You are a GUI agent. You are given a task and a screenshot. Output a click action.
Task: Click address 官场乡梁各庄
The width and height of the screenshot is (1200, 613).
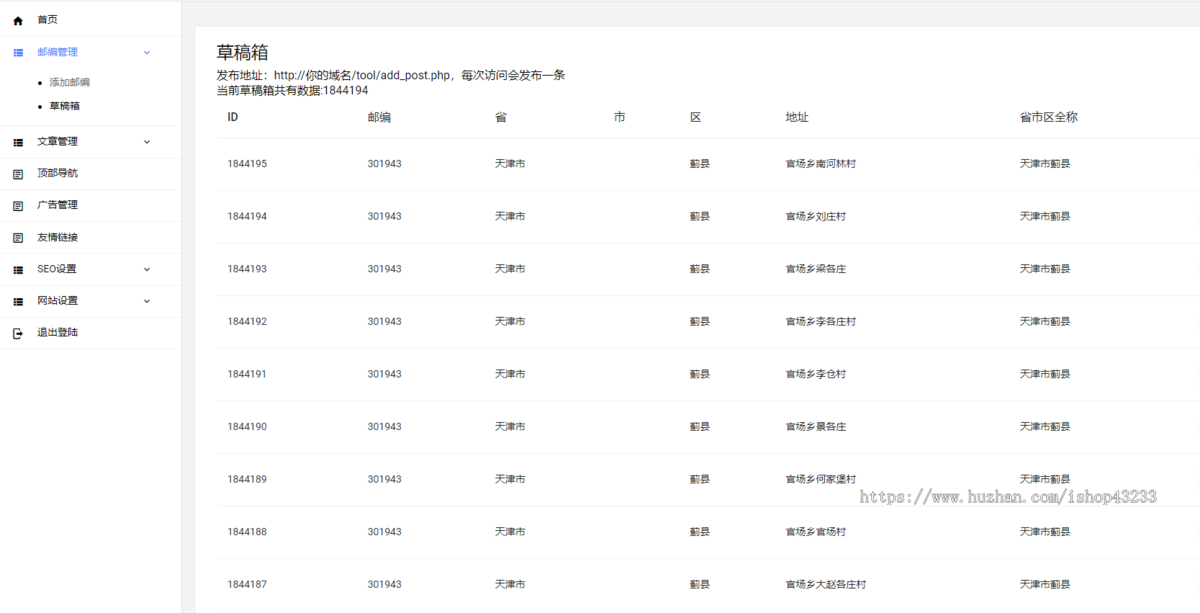point(816,269)
